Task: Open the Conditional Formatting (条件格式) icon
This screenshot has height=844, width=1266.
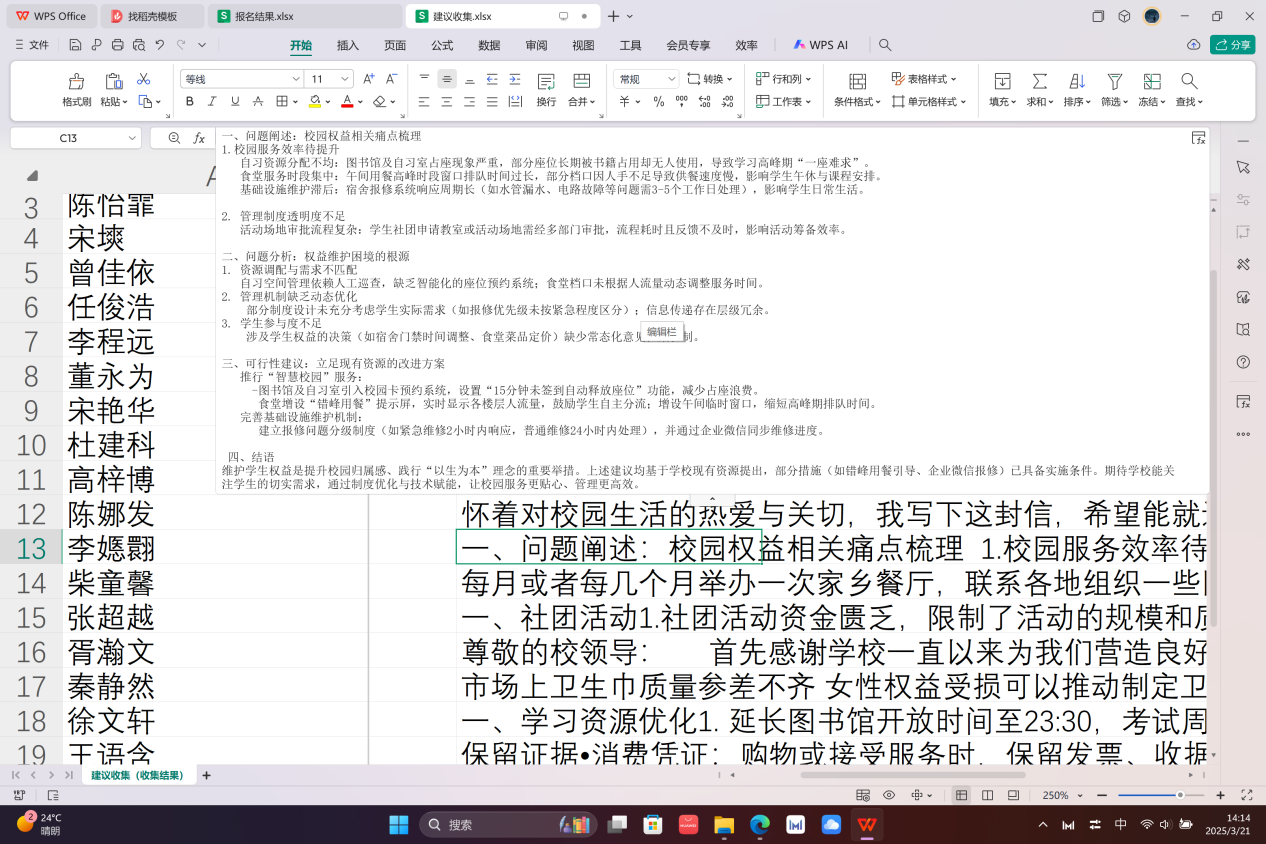Action: pyautogui.click(x=857, y=82)
